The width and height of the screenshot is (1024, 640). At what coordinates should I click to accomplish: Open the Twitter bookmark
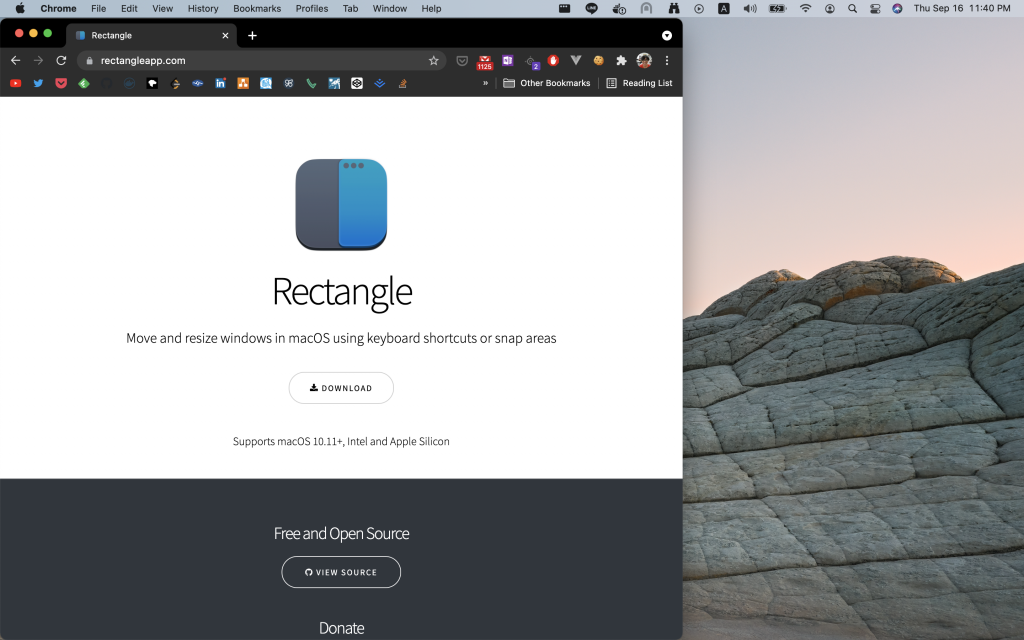(39, 83)
